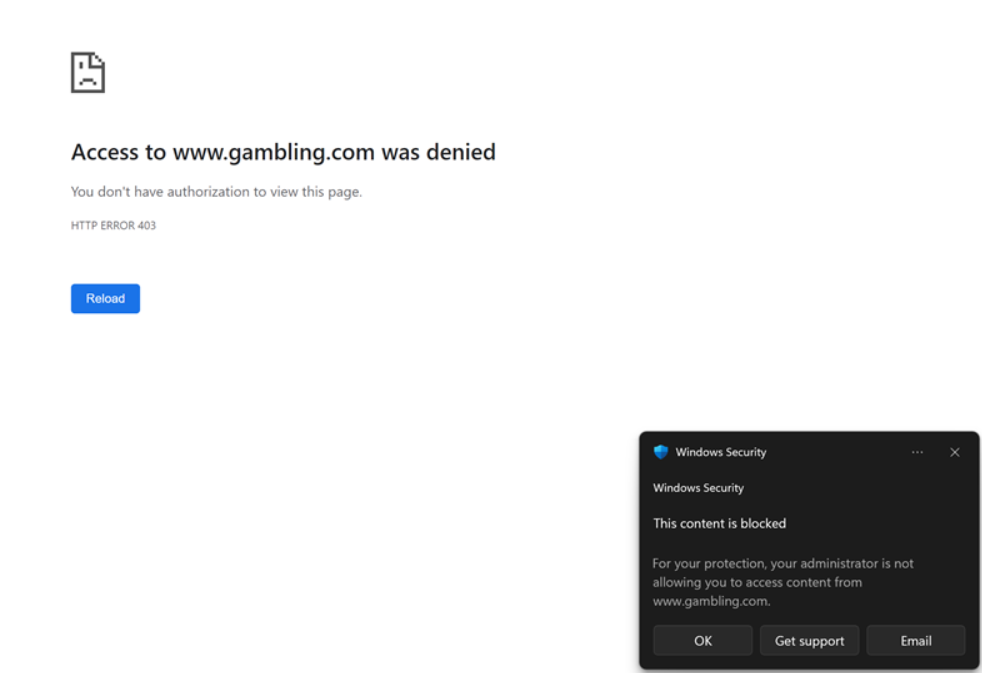Click '403' in the error code line
The image size is (982, 673).
pyautogui.click(x=146, y=226)
